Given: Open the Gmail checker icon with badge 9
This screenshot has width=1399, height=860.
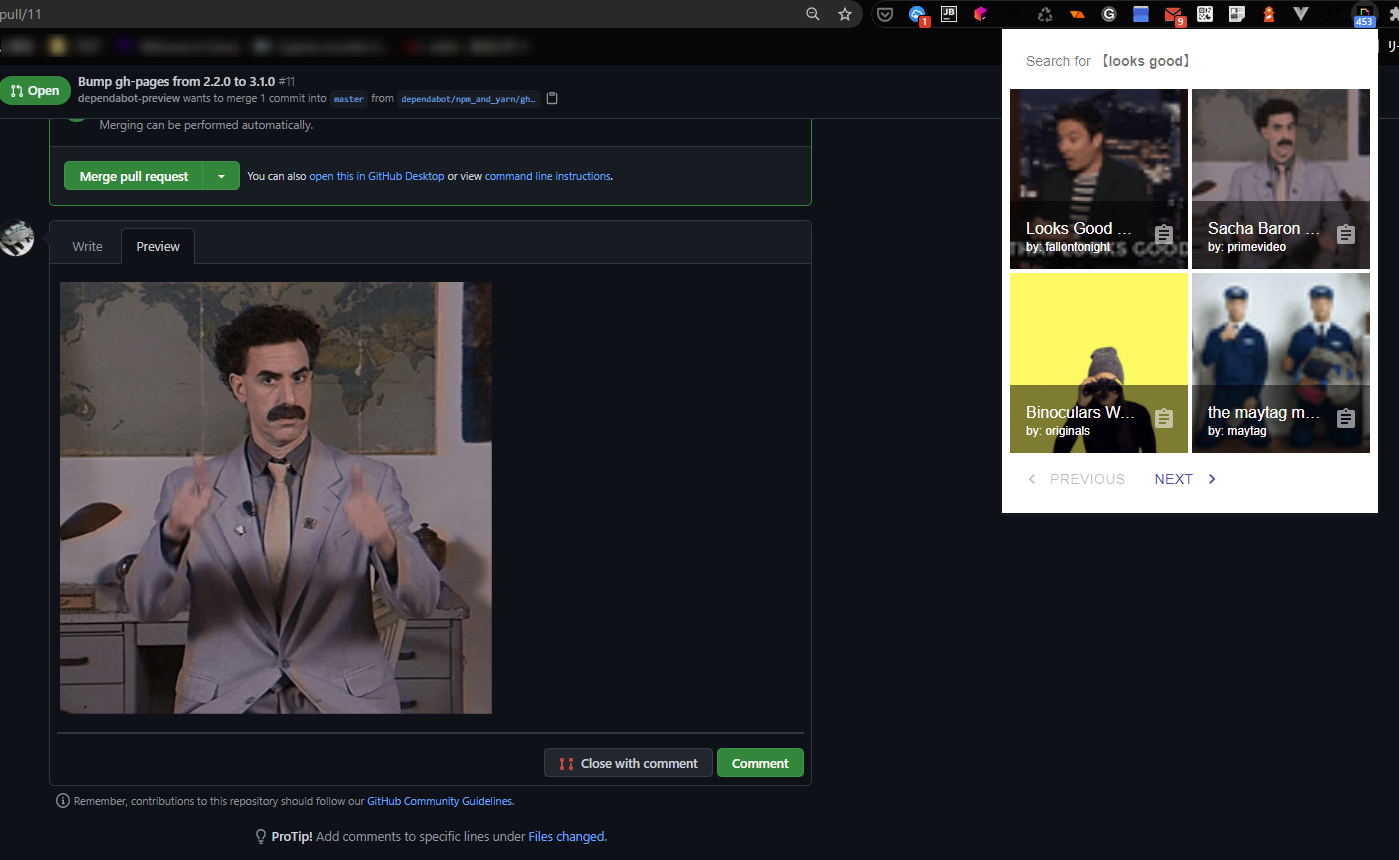Looking at the screenshot, I should (1174, 14).
